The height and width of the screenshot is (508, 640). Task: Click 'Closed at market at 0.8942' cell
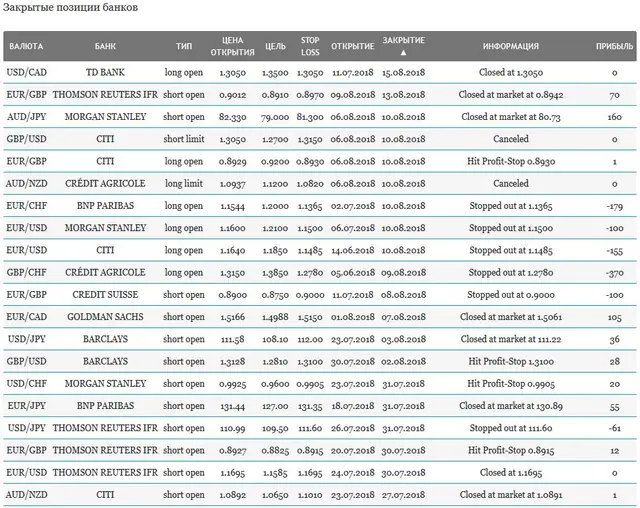pyautogui.click(x=511, y=95)
